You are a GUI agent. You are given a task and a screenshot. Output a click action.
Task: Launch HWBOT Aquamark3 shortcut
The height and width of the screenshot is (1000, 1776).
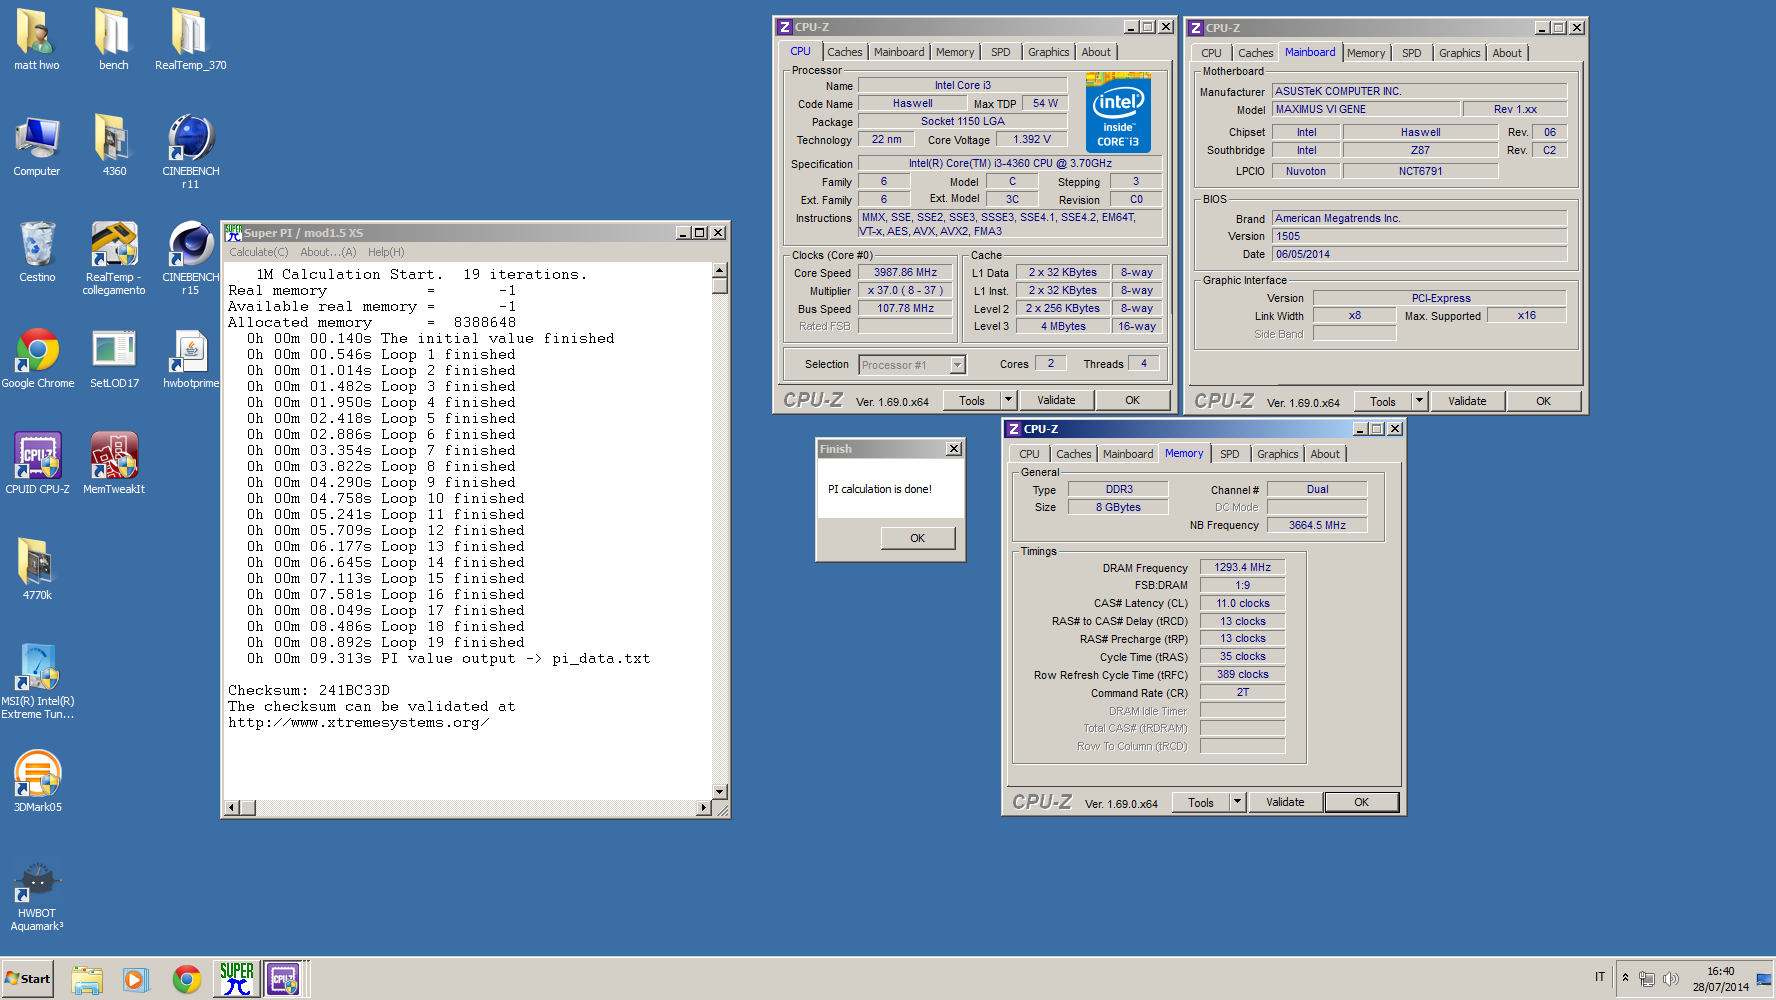pos(37,898)
